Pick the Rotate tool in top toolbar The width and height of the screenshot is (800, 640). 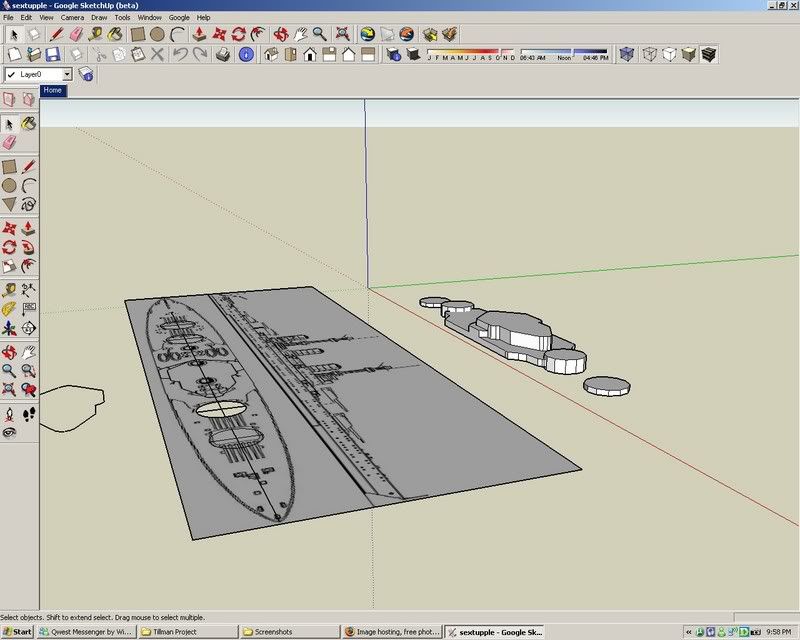[x=239, y=35]
